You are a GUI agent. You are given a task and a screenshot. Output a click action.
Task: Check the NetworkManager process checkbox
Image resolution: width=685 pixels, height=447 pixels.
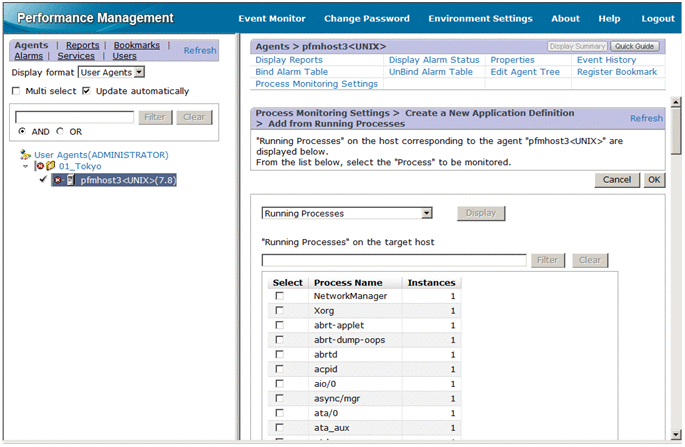[280, 297]
